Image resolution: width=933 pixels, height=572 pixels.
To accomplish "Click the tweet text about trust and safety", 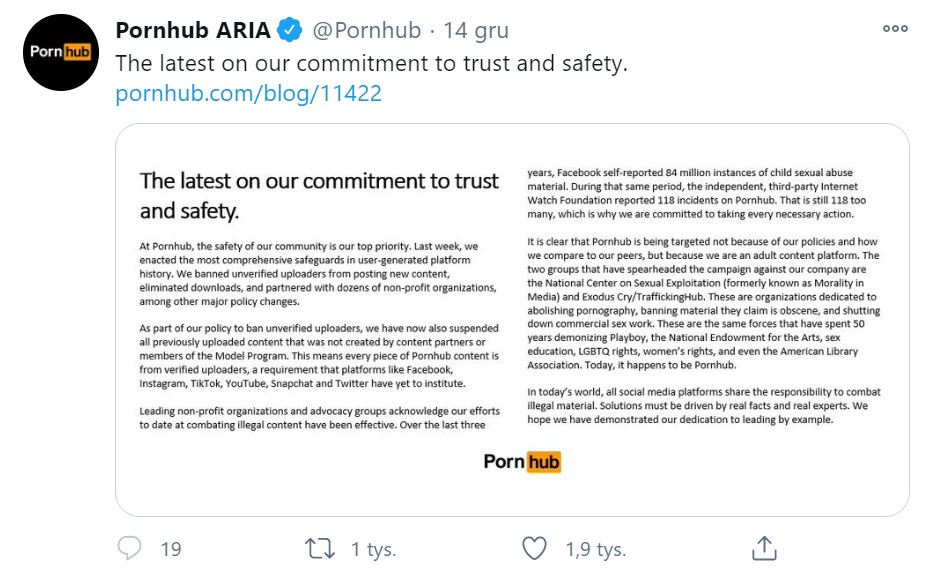I will tap(371, 63).
